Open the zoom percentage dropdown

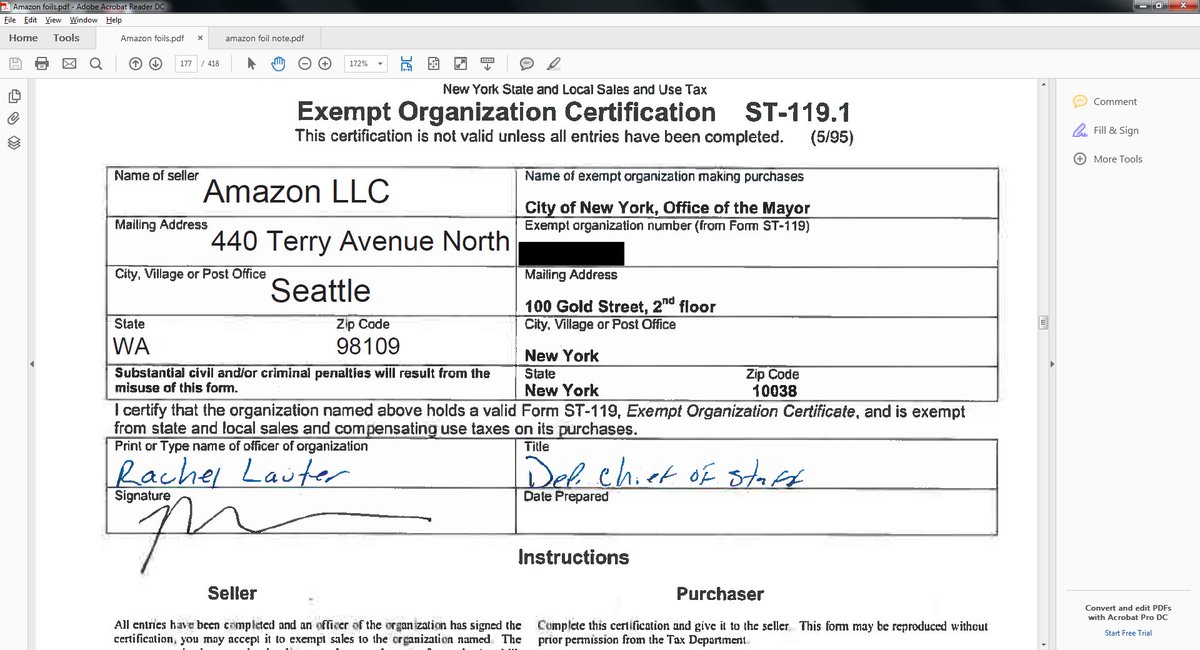pos(381,63)
